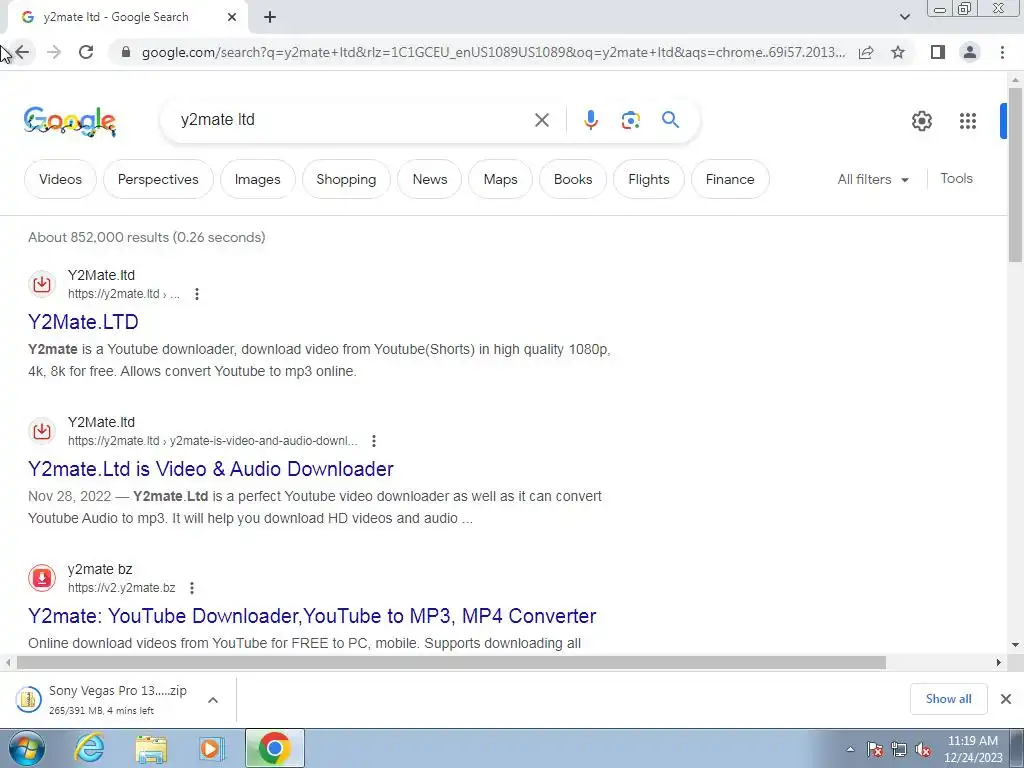
Task: Click the first Y2Mate.ltd result favicon
Action: [42, 284]
